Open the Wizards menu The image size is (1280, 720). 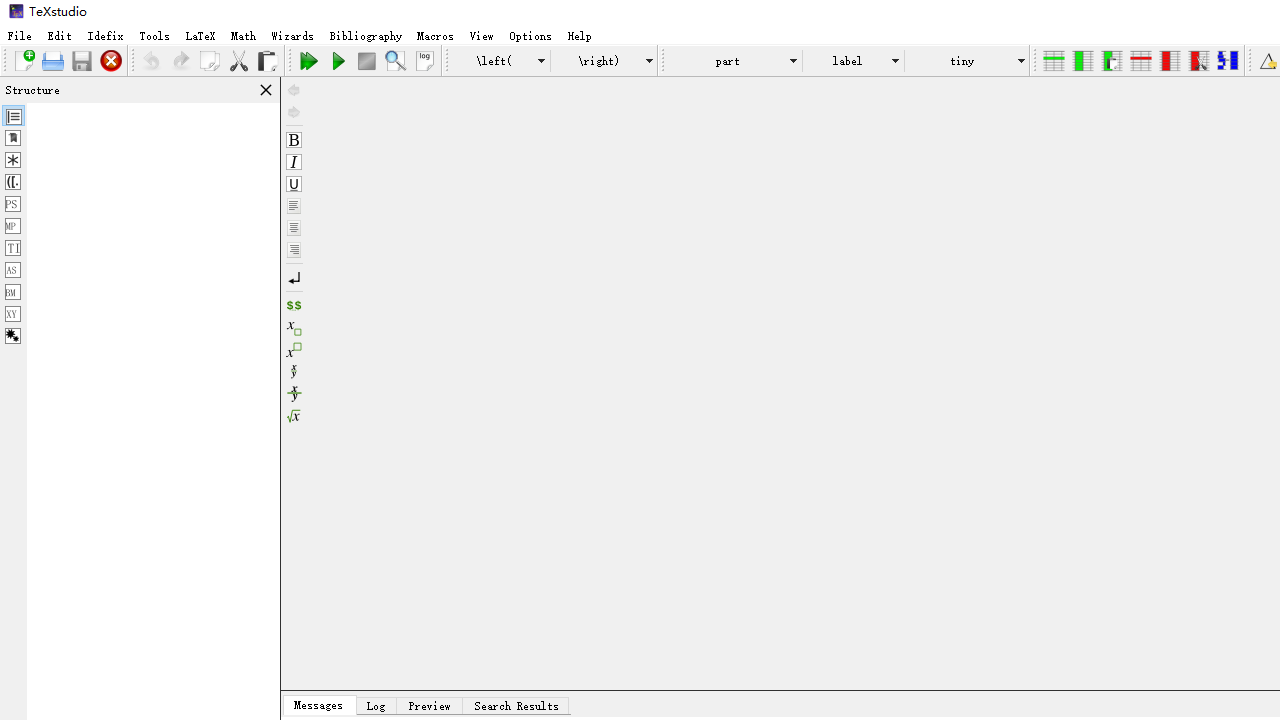click(292, 36)
